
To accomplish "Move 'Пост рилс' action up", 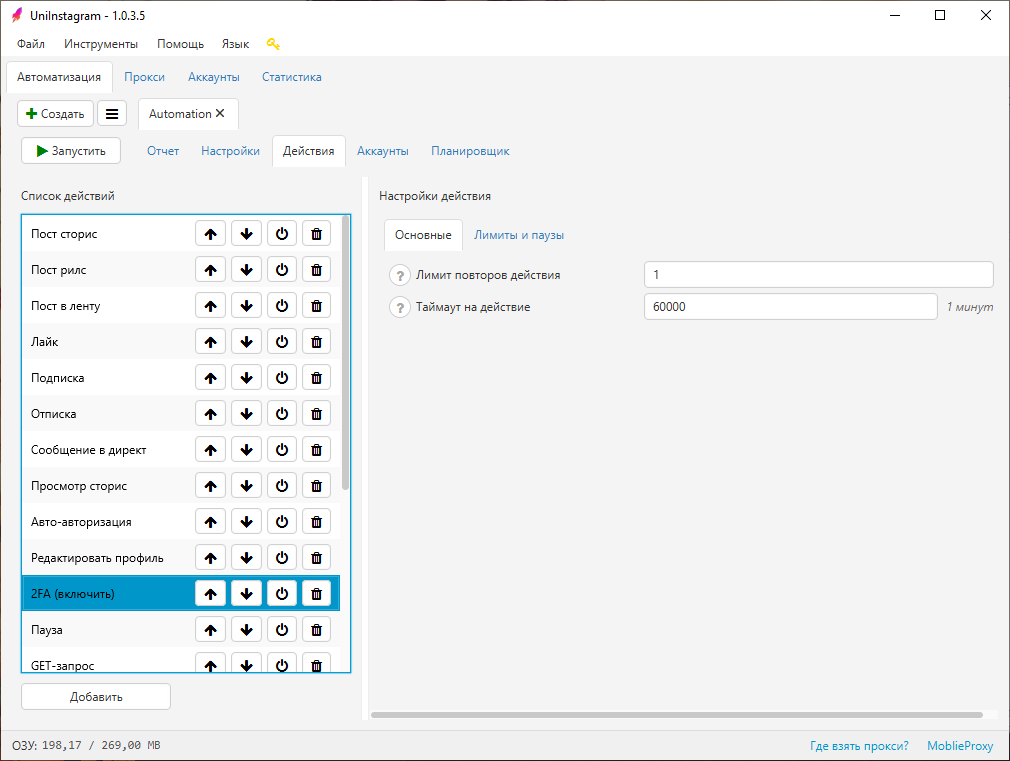I will [x=210, y=270].
